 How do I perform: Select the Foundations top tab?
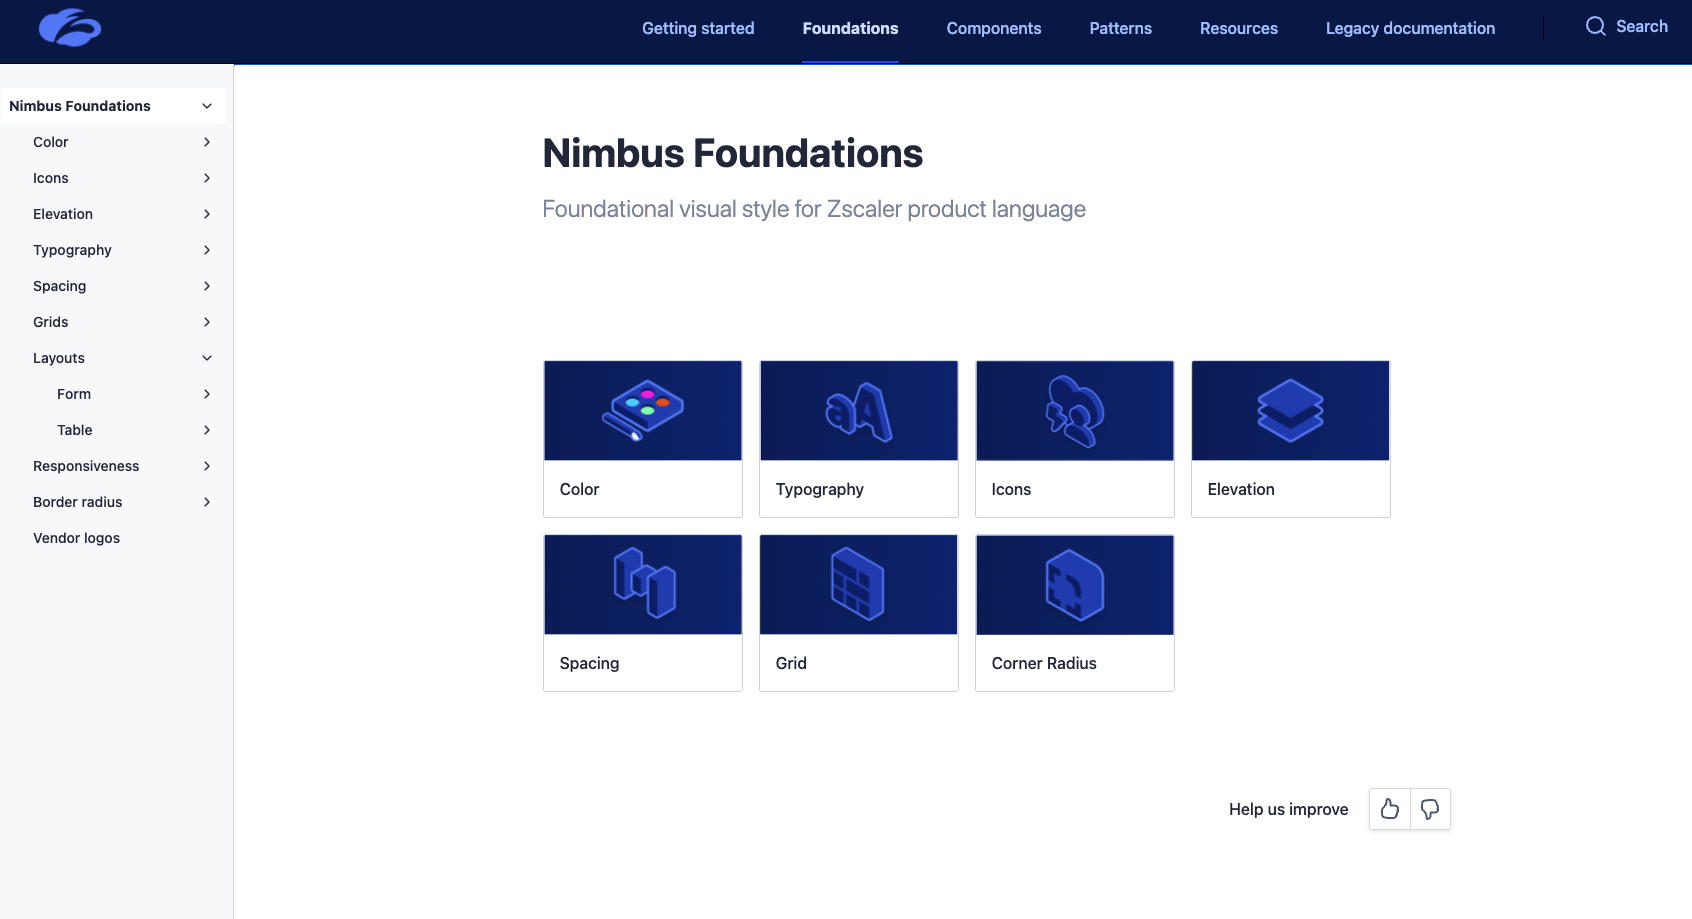[x=850, y=28]
